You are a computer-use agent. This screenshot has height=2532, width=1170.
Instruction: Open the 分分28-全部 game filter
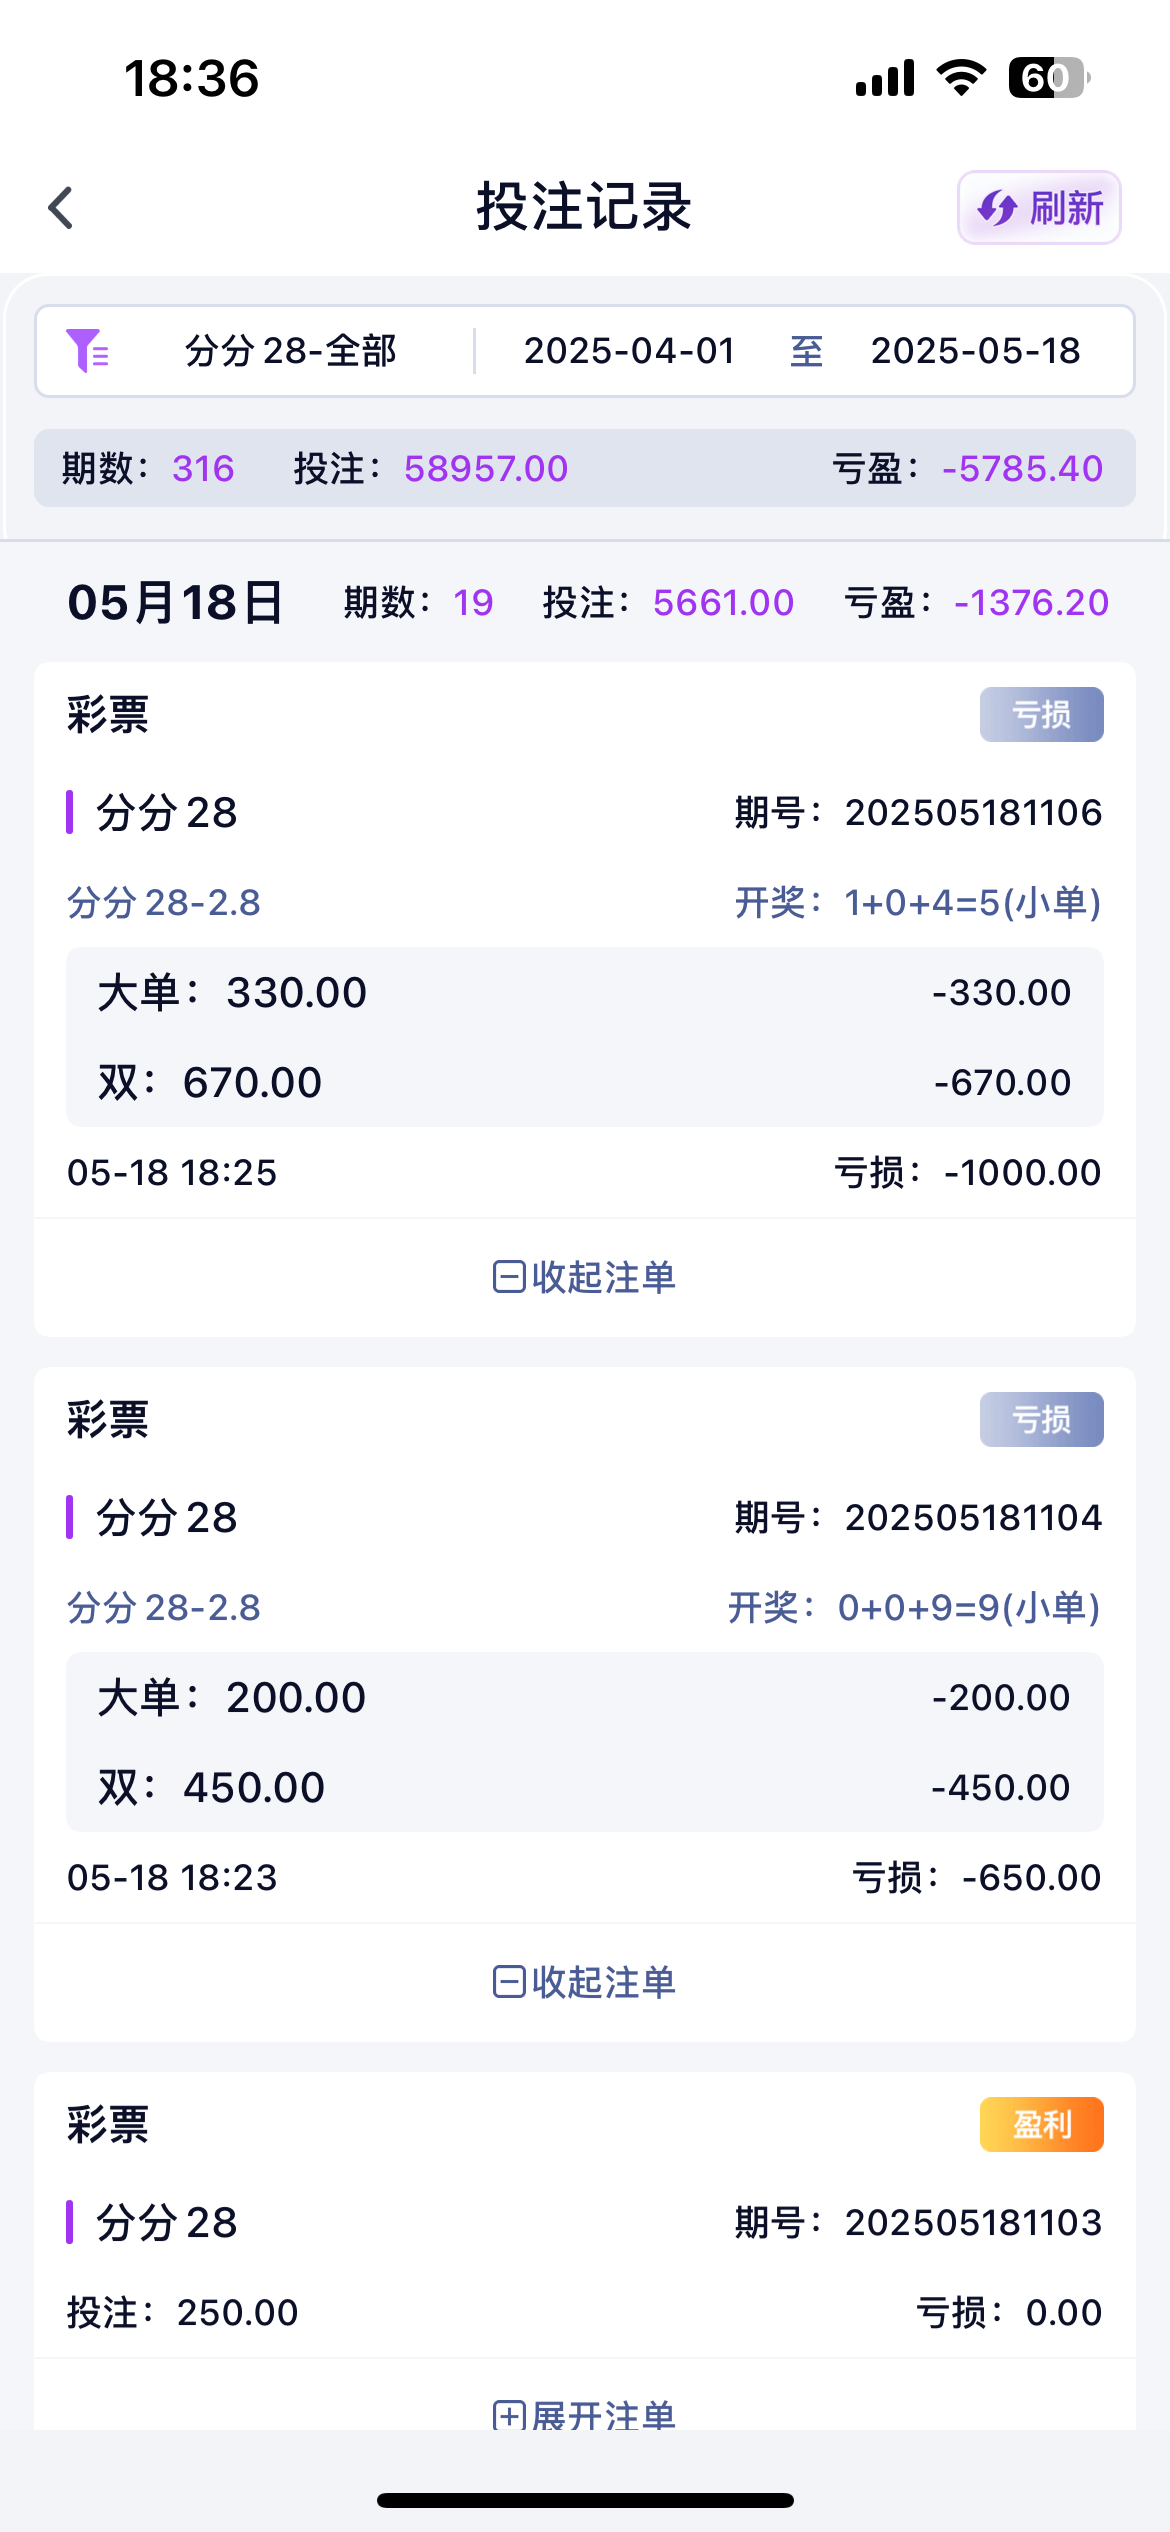[290, 351]
